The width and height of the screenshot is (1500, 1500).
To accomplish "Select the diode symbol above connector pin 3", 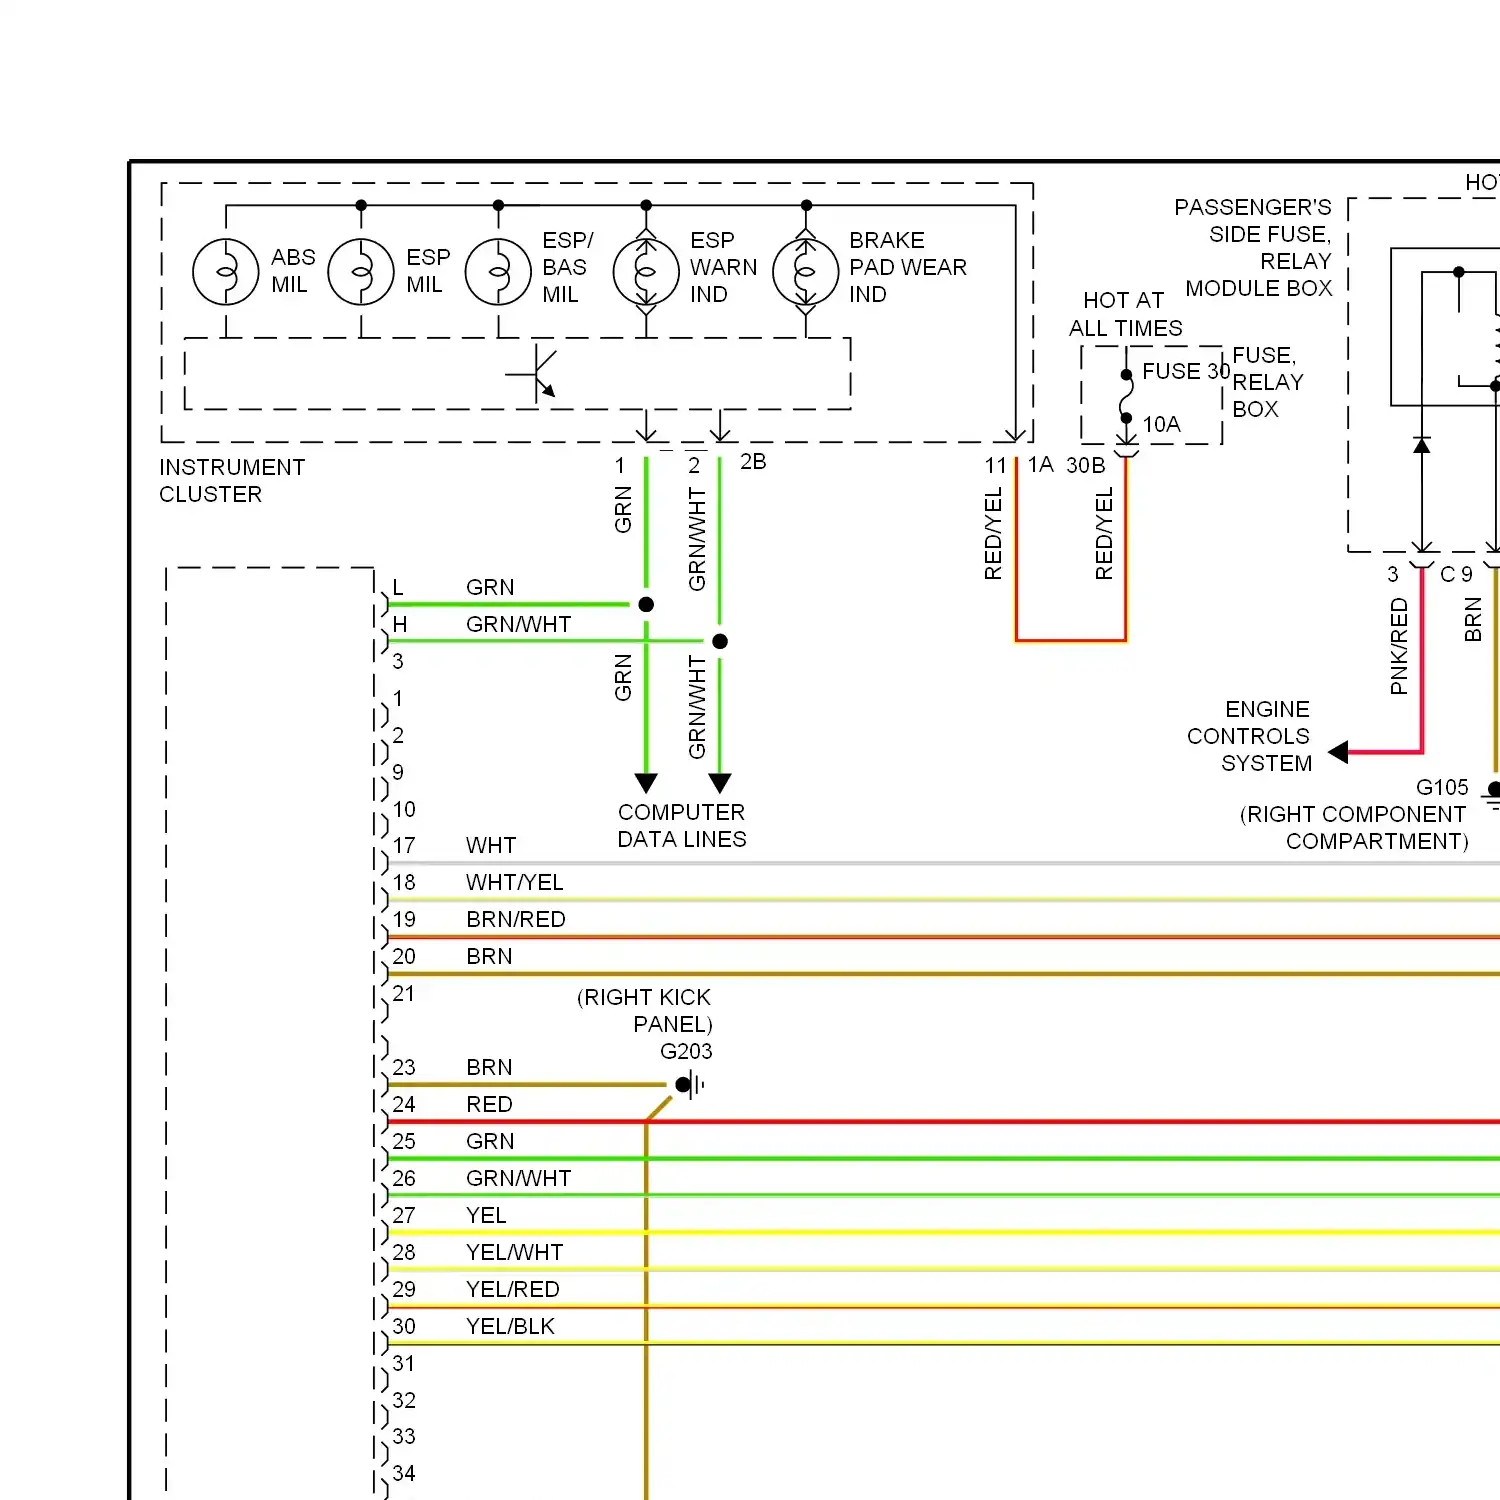I will pyautogui.click(x=1421, y=445).
